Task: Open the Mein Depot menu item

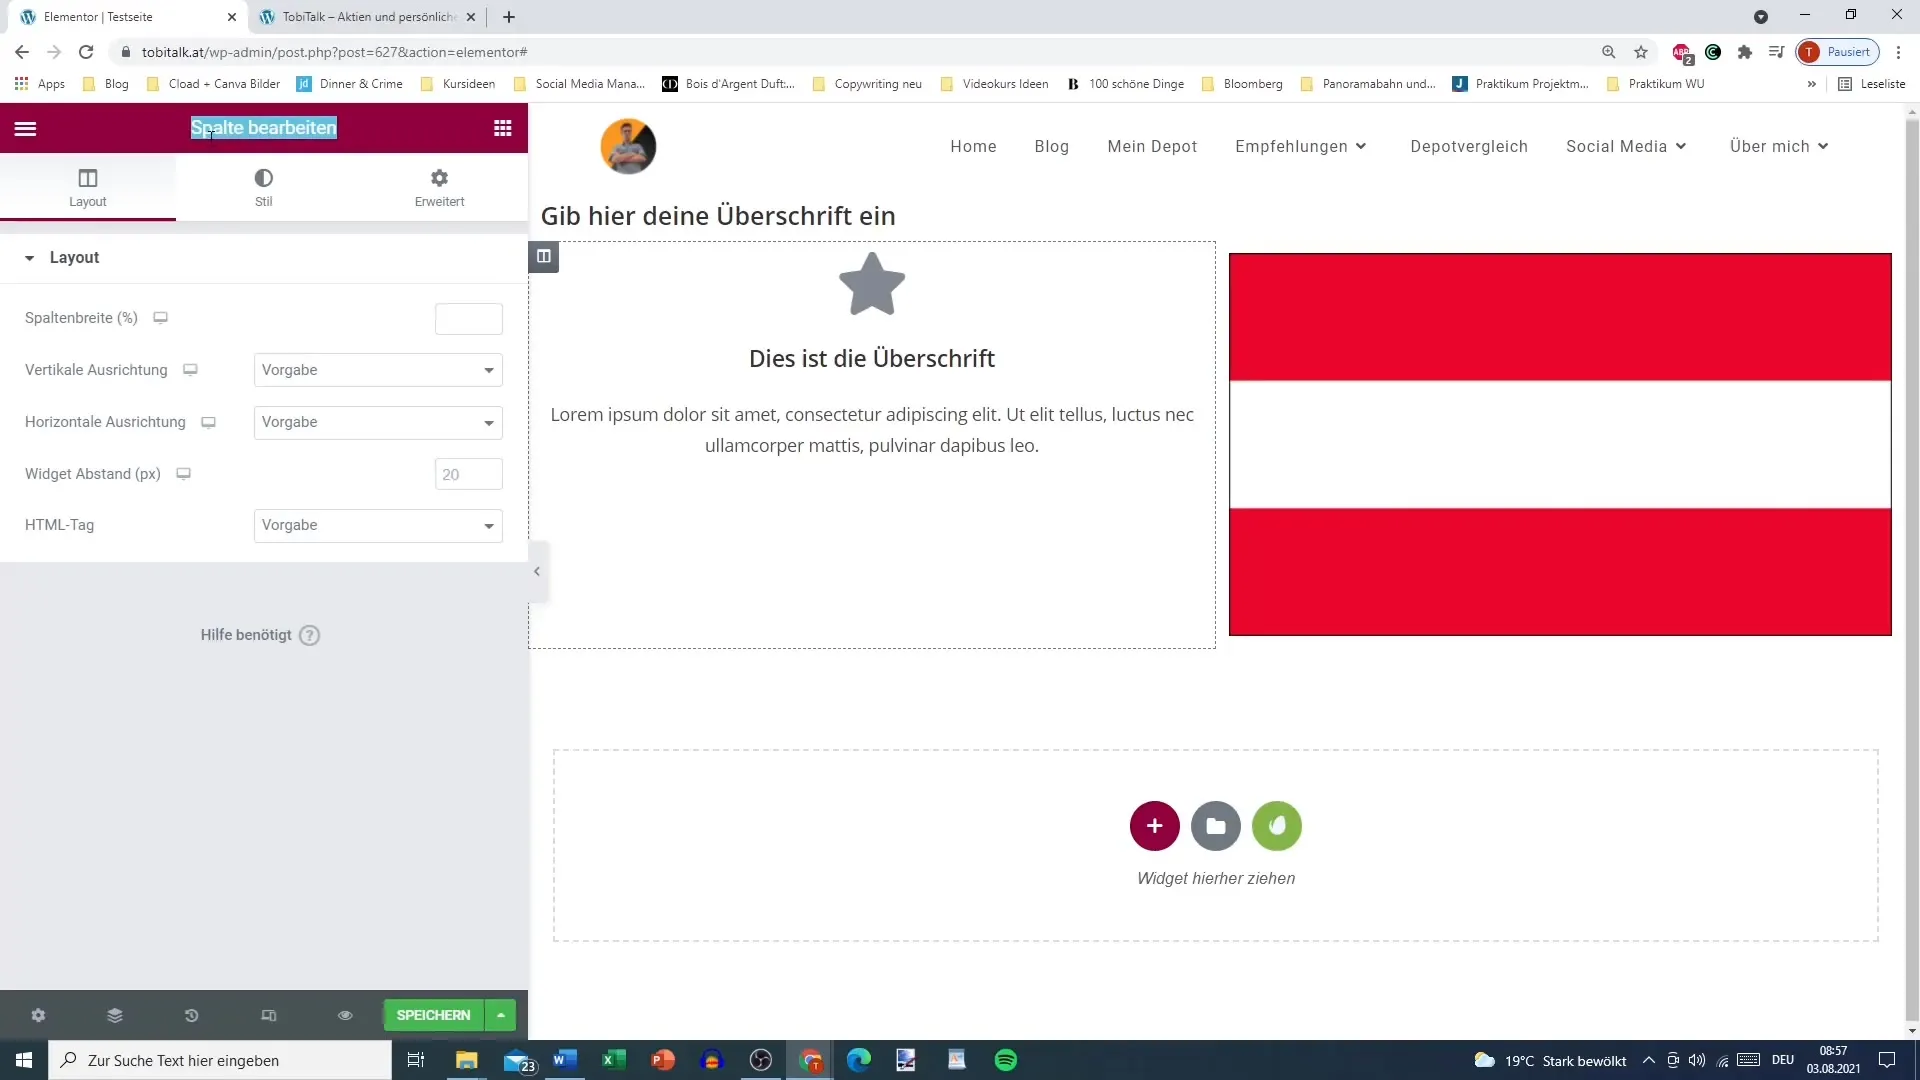Action: [x=1152, y=146]
